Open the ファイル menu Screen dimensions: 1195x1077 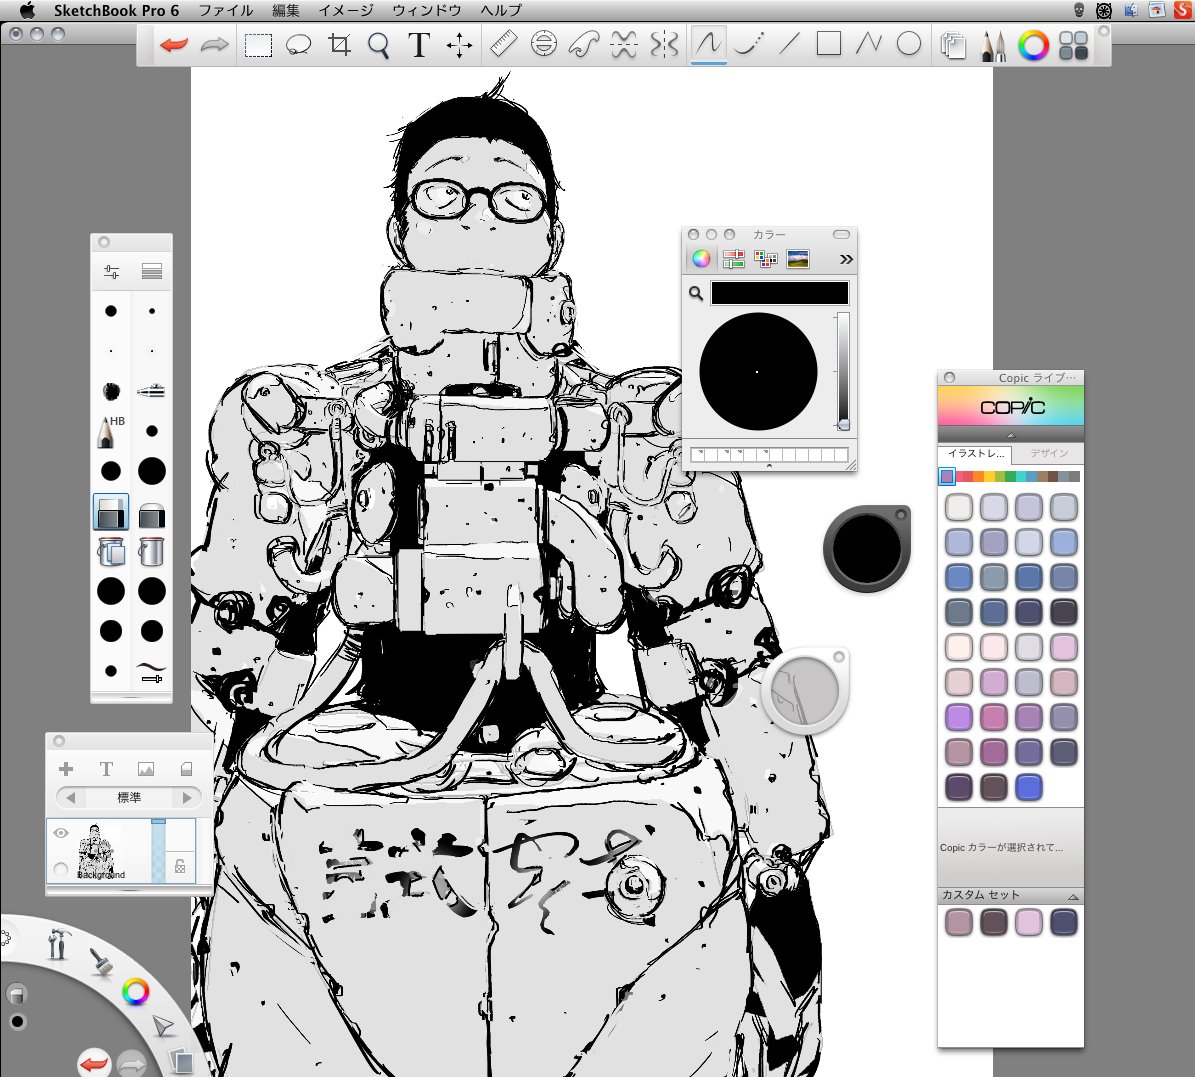pyautogui.click(x=226, y=11)
